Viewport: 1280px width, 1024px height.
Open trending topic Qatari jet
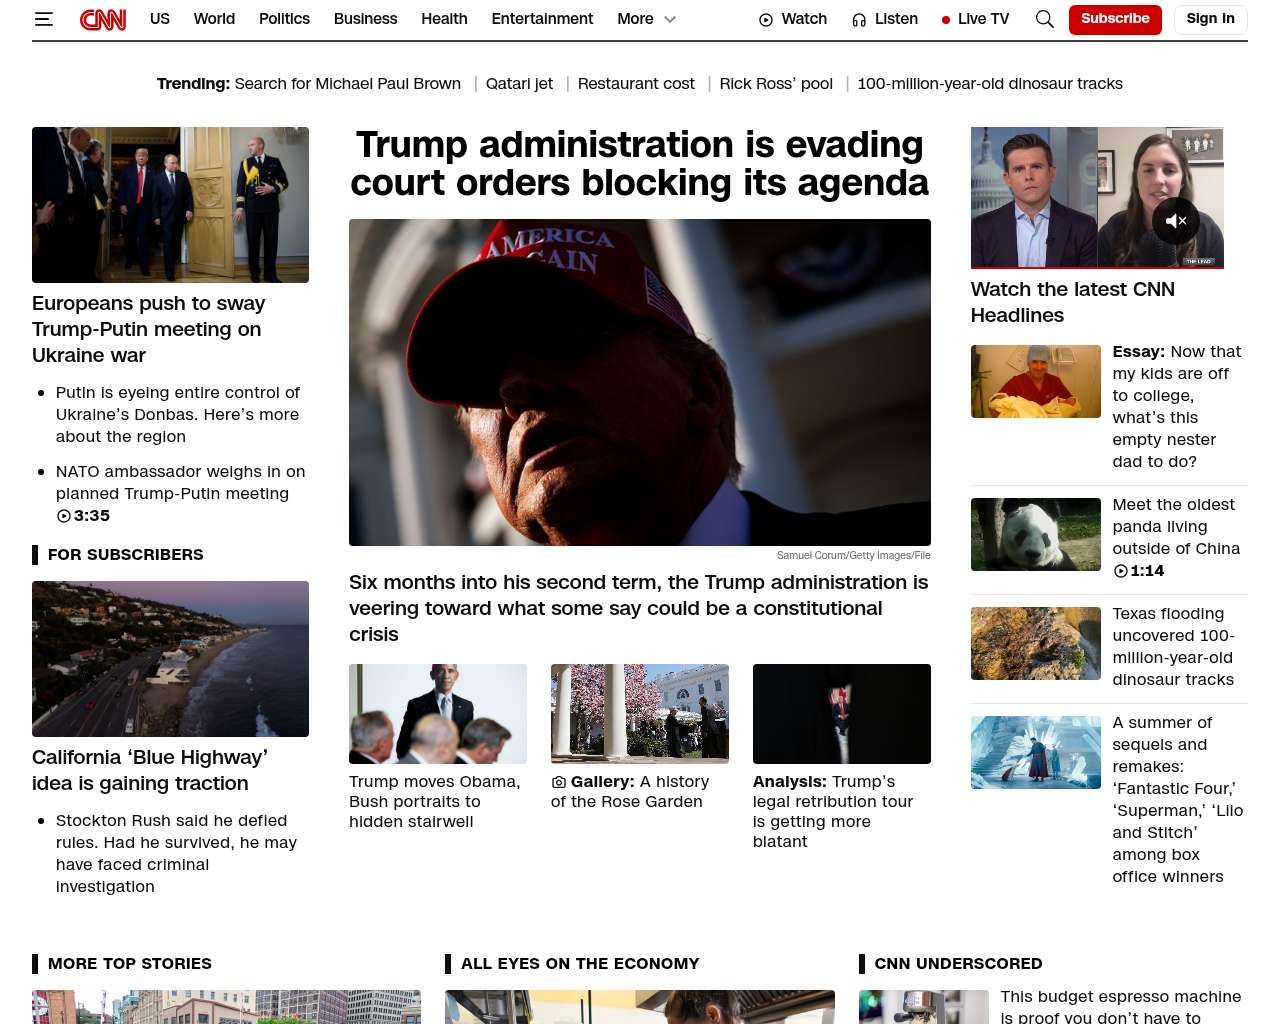(x=519, y=84)
